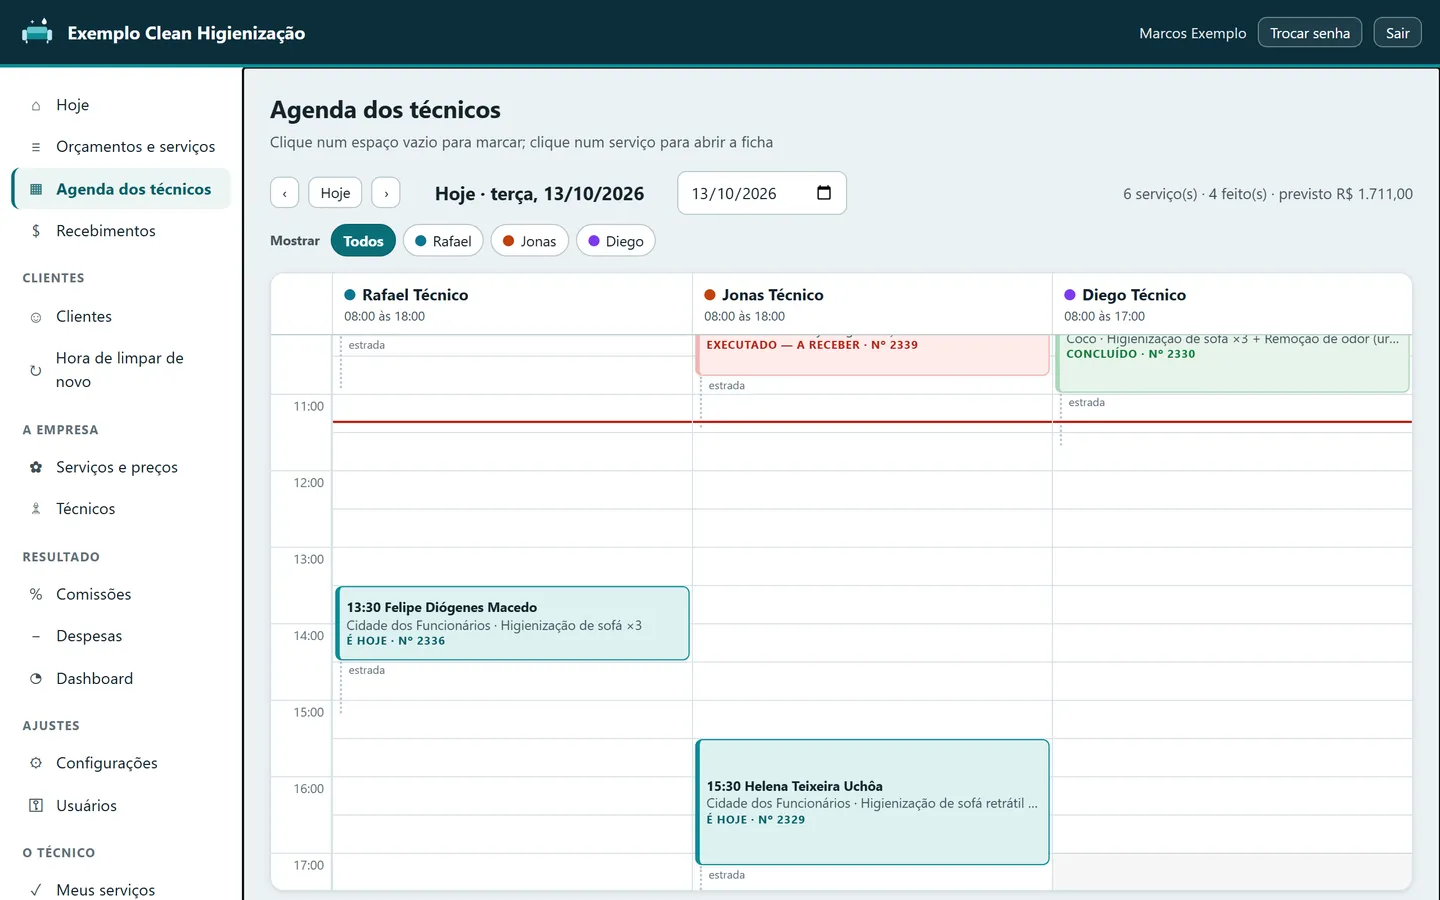Click the house icon beside Hoje
1440x900 pixels.
click(36, 105)
